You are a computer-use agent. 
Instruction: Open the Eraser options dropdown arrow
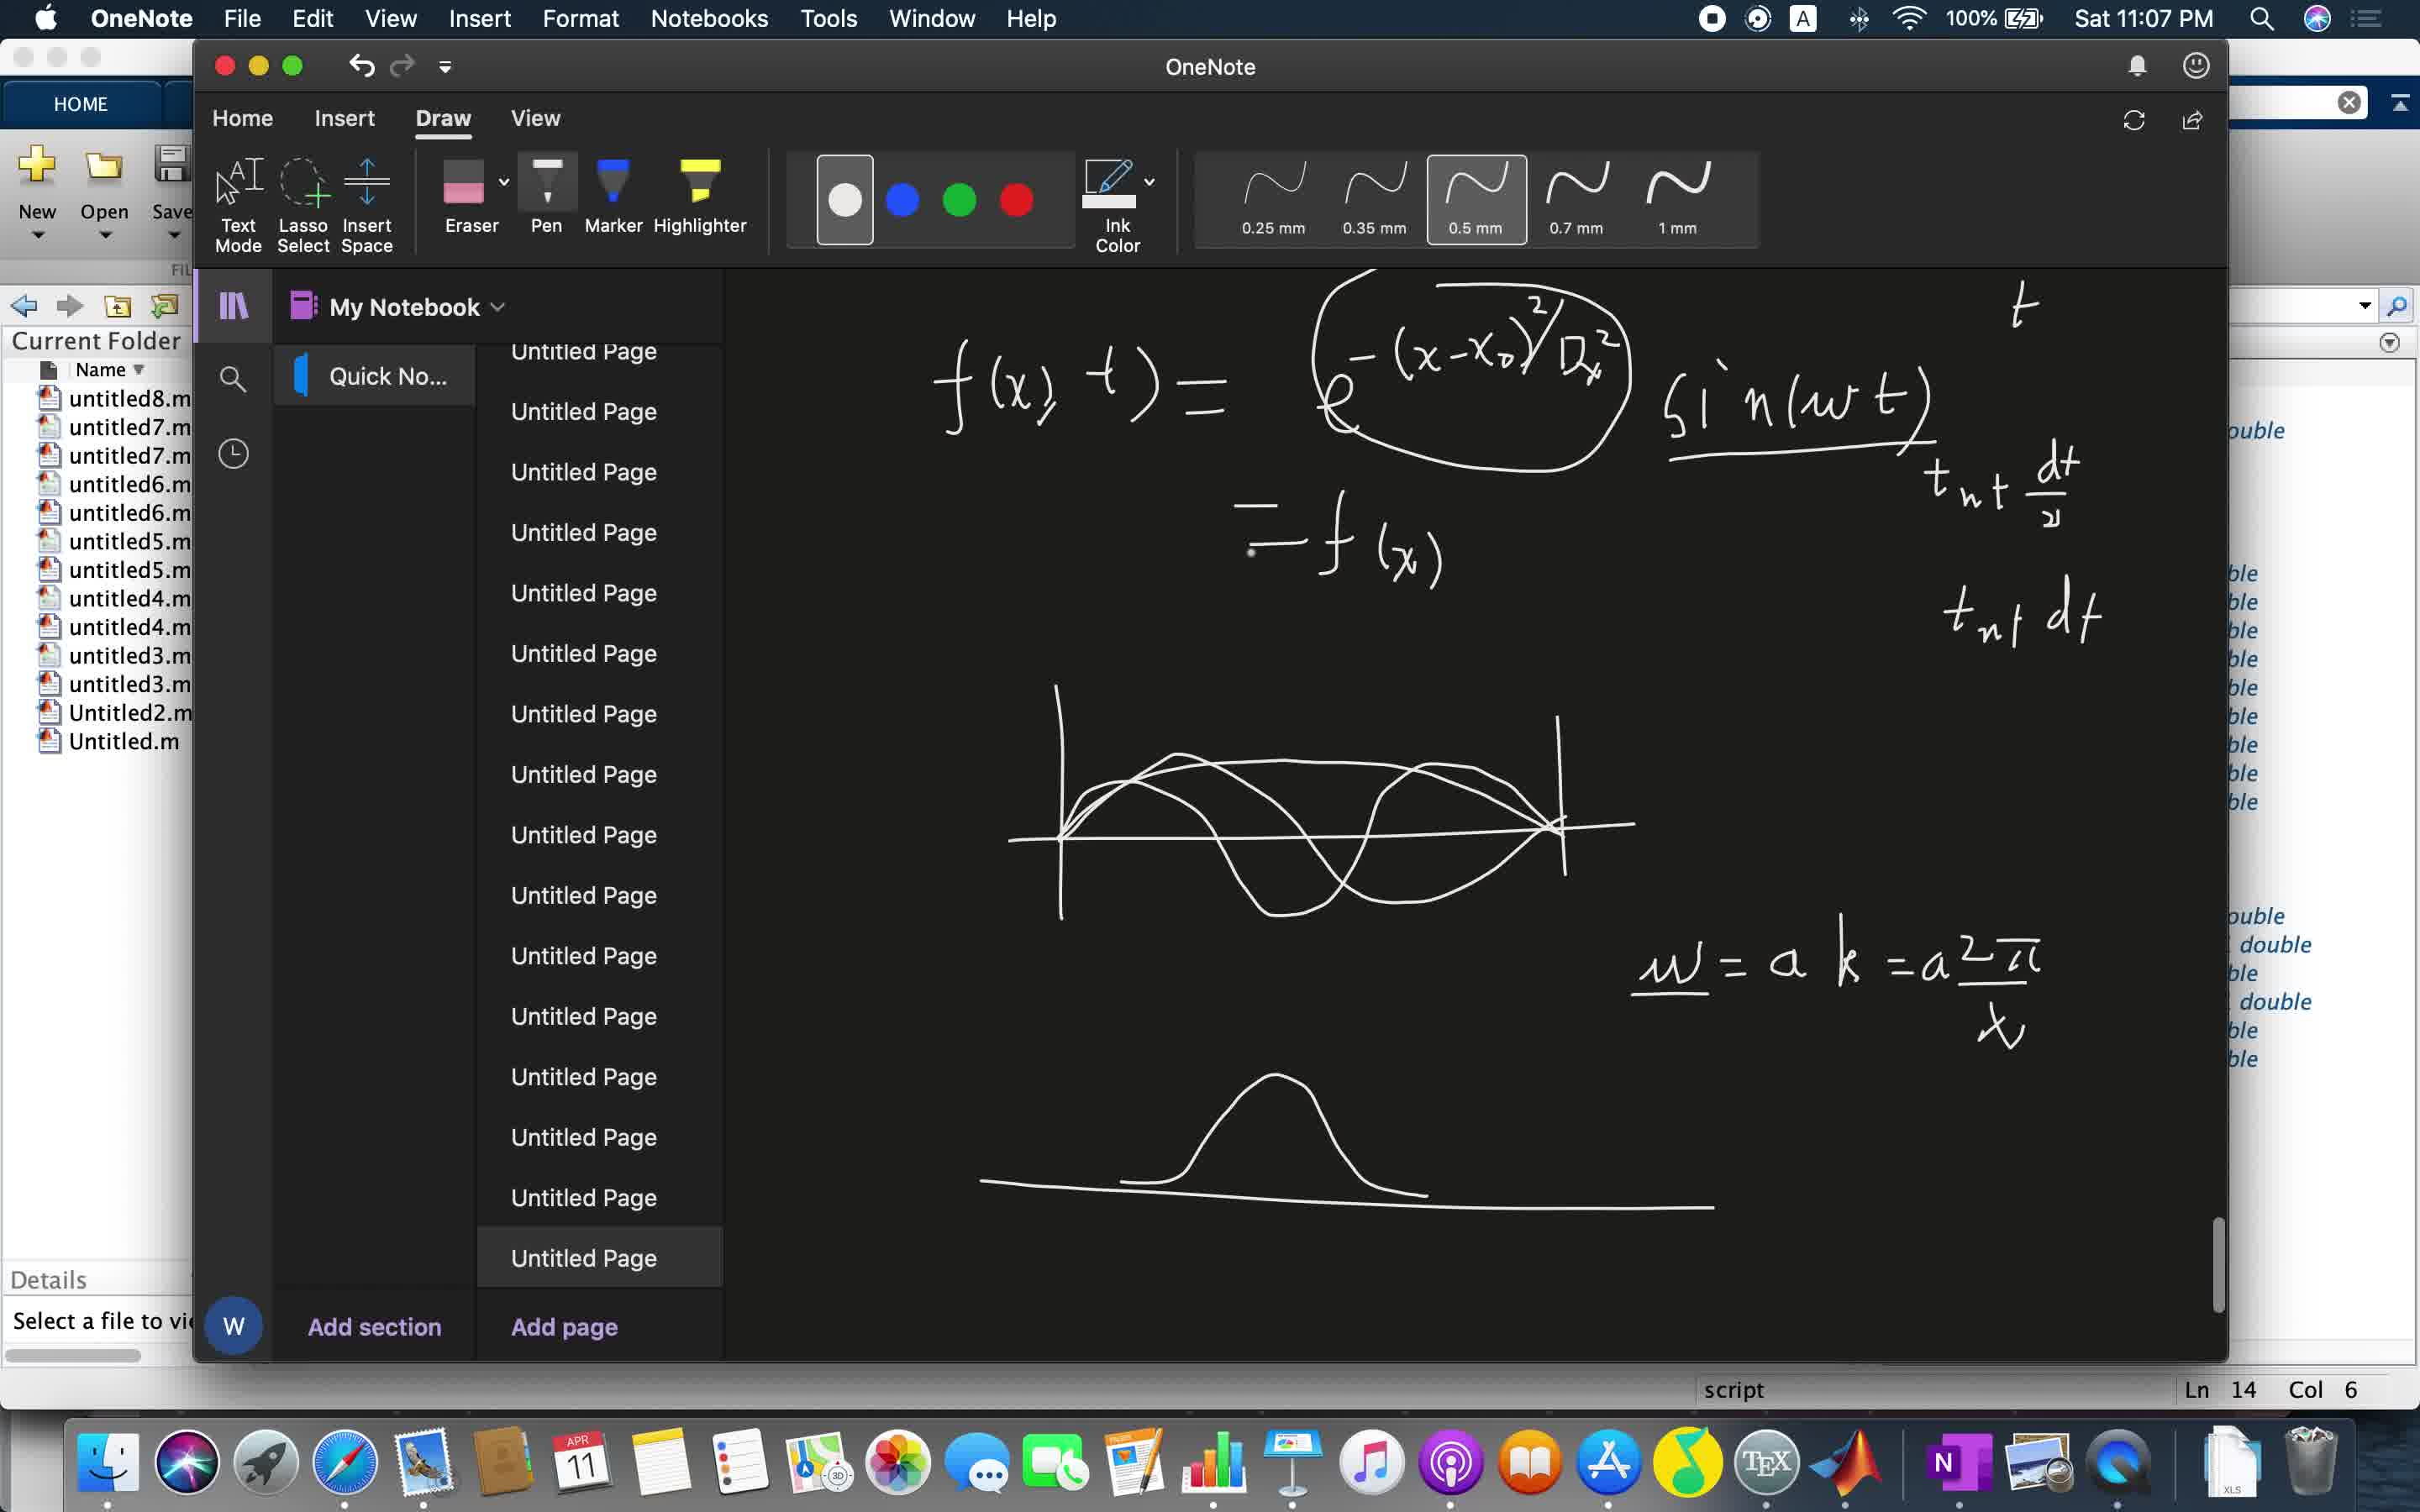coord(504,182)
